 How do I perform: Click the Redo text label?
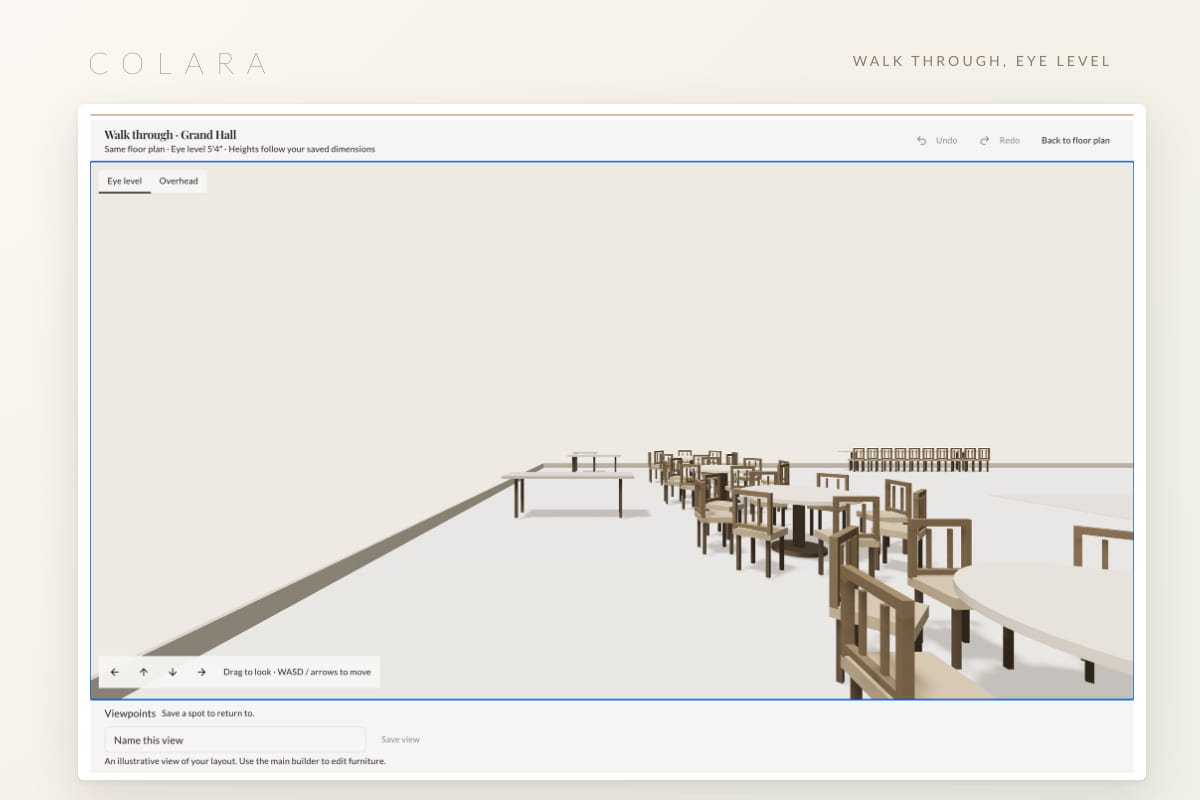click(1010, 141)
